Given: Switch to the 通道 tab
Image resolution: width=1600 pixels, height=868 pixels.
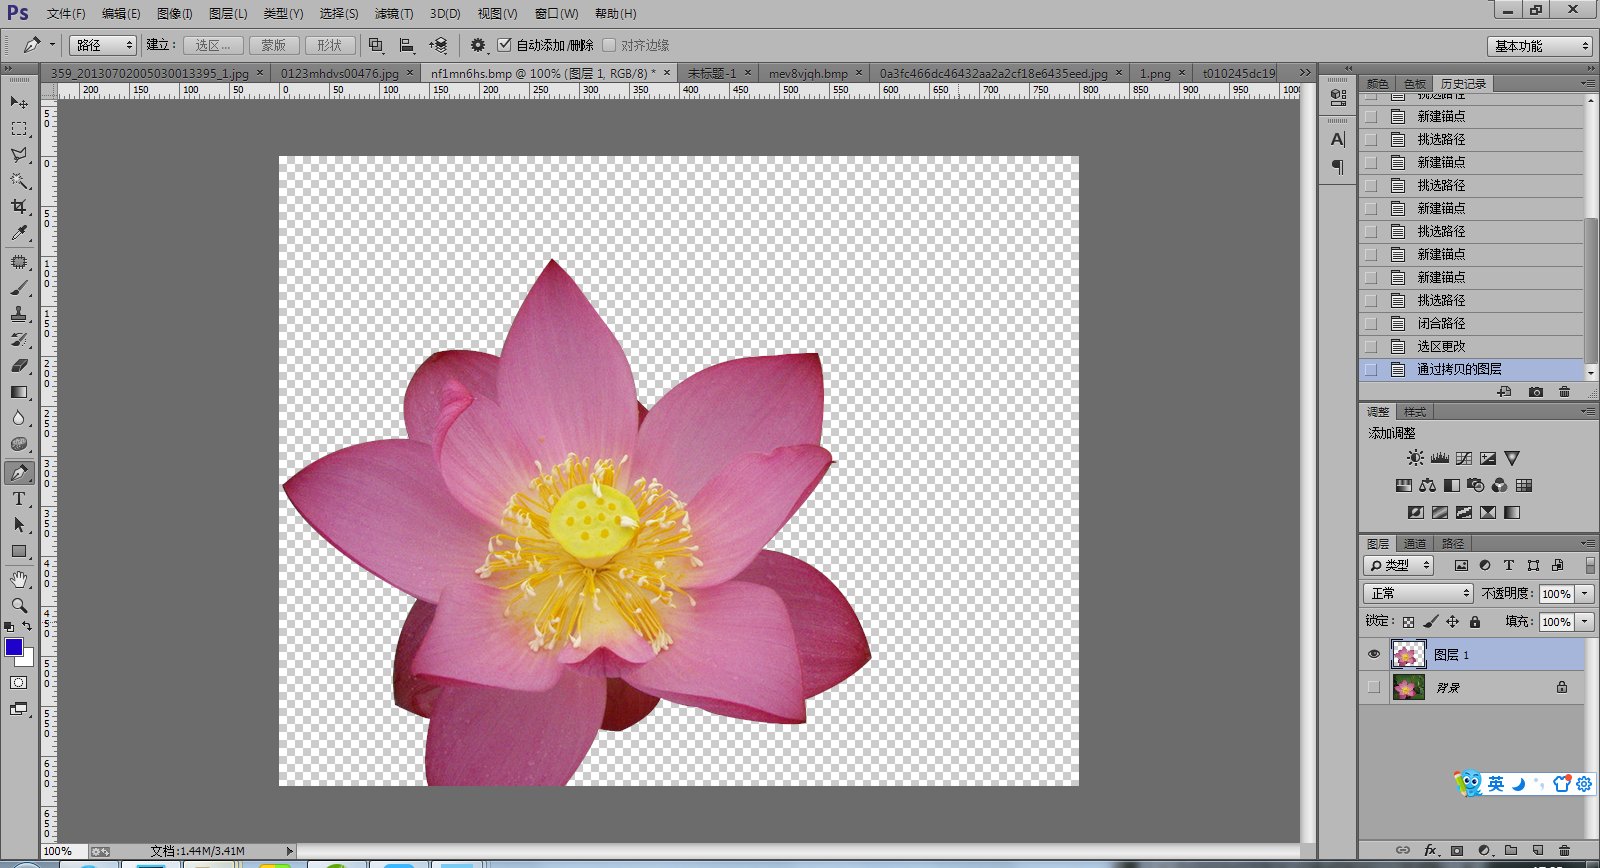Looking at the screenshot, I should (1415, 544).
